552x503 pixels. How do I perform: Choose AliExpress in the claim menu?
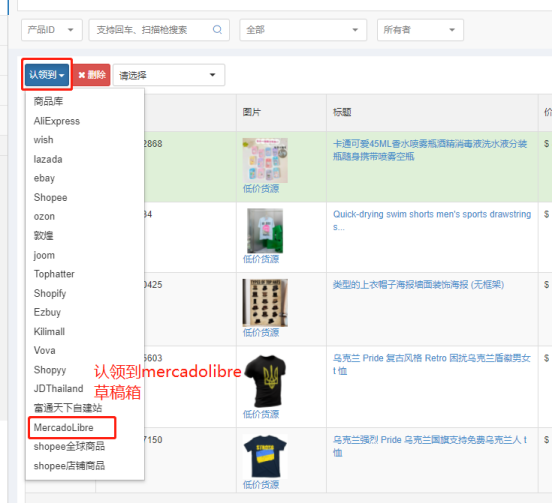point(57,121)
